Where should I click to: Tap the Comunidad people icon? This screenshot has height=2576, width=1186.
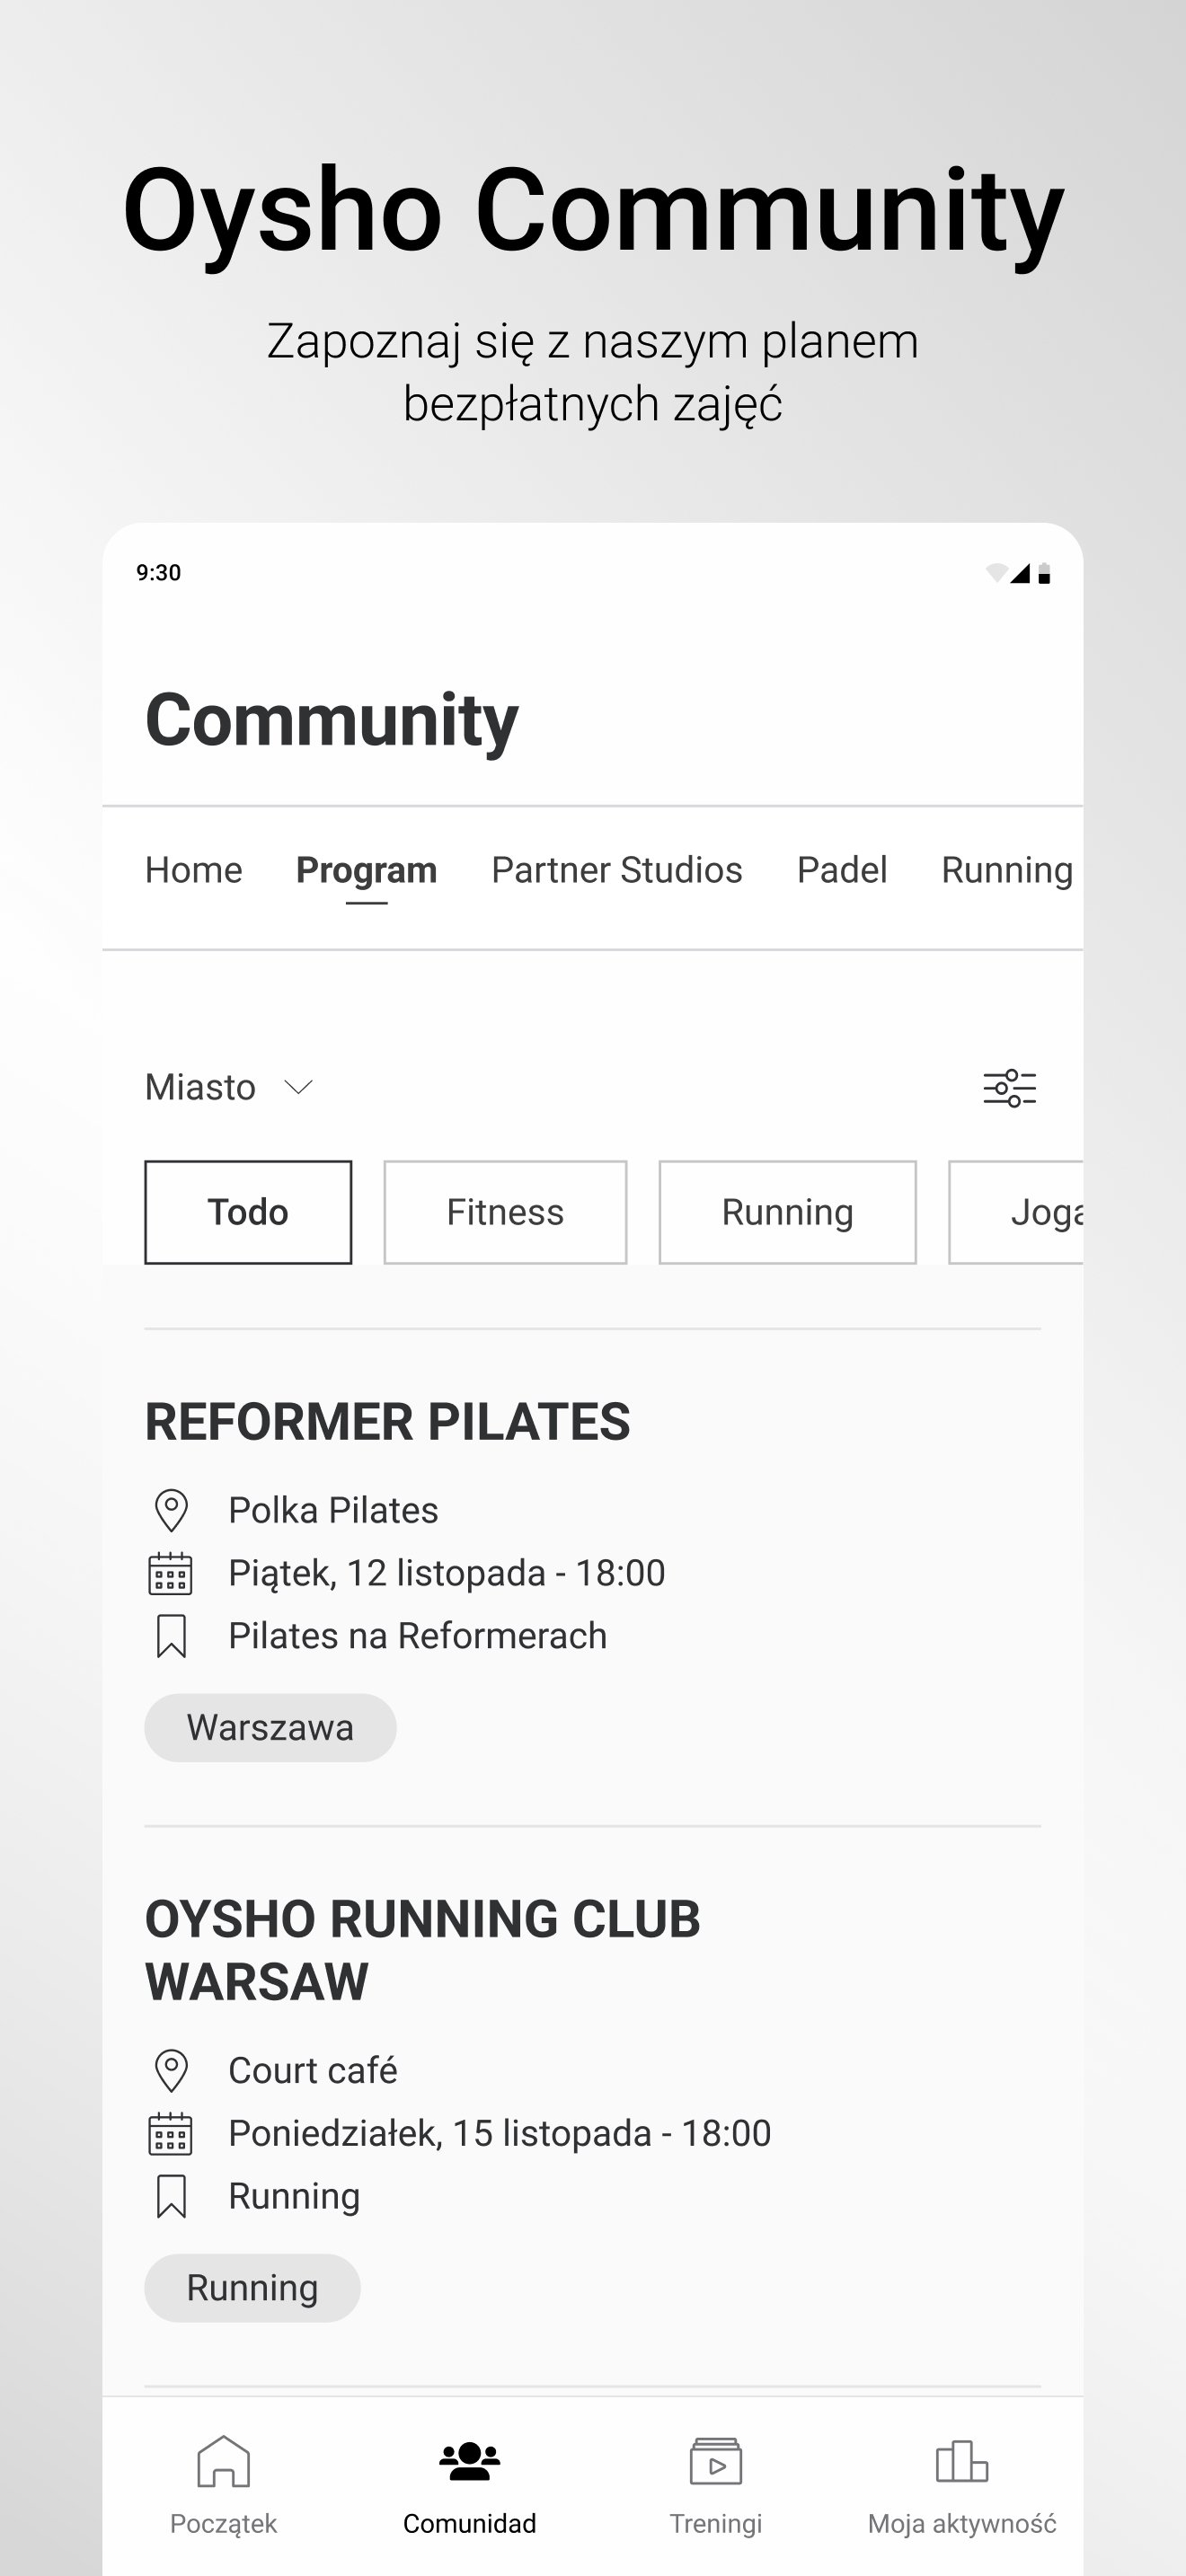pyautogui.click(x=469, y=2461)
